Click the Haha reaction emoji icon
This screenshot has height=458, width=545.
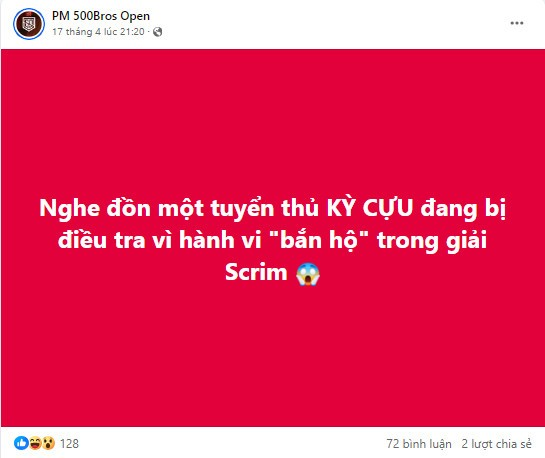[35, 443]
